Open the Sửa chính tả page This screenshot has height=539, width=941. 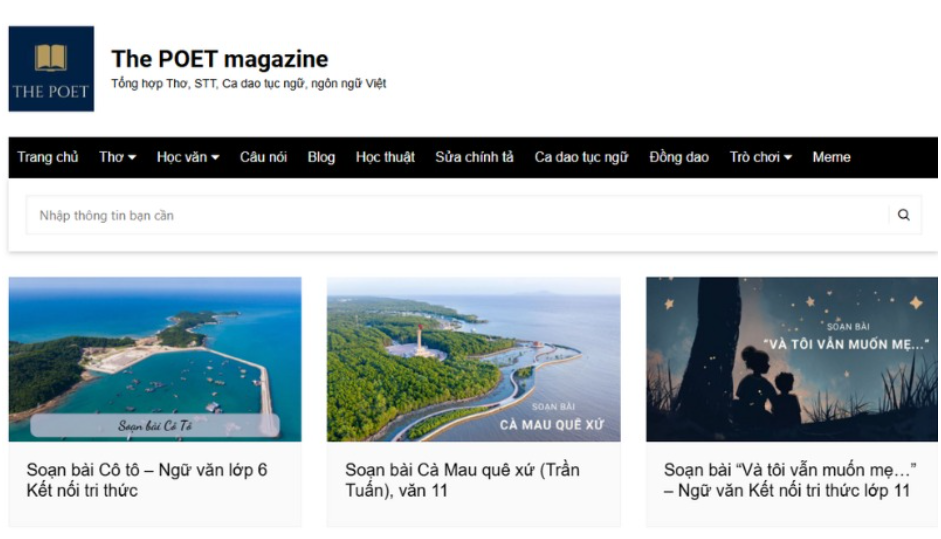click(x=474, y=157)
